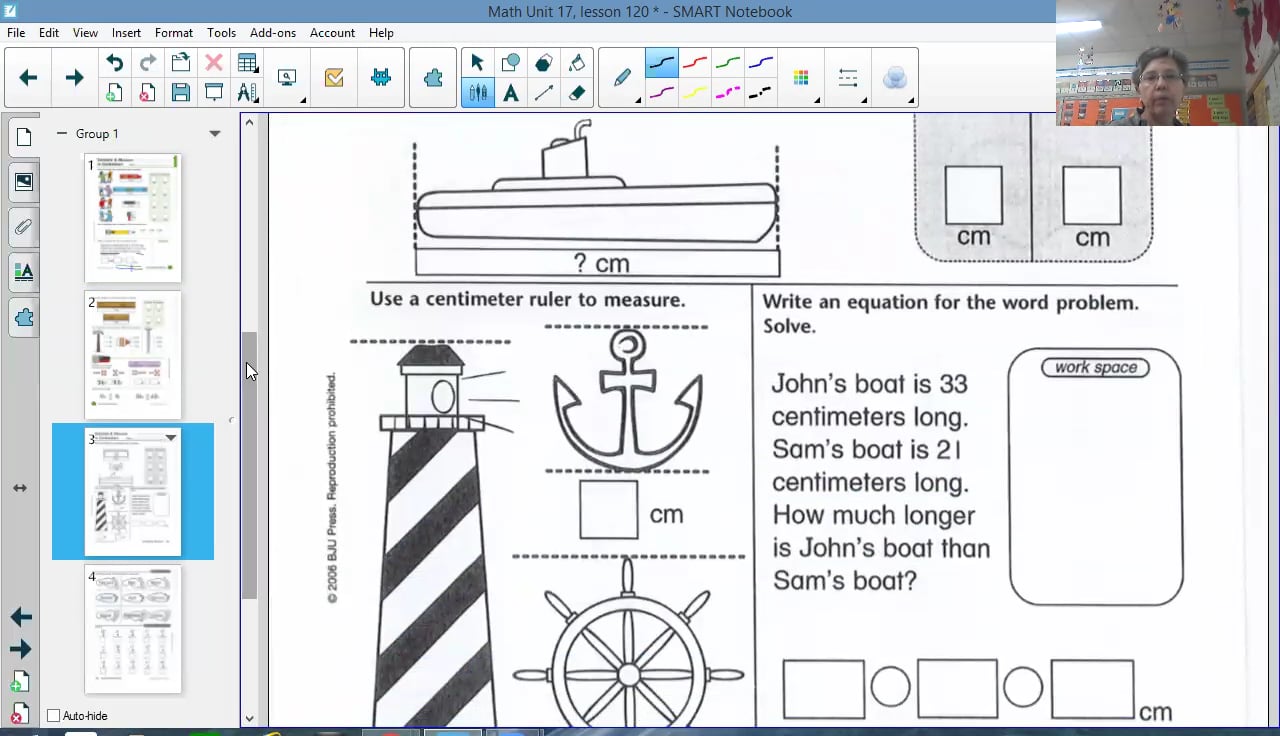Redo the last undone action
The image size is (1280, 736).
pyautogui.click(x=147, y=63)
